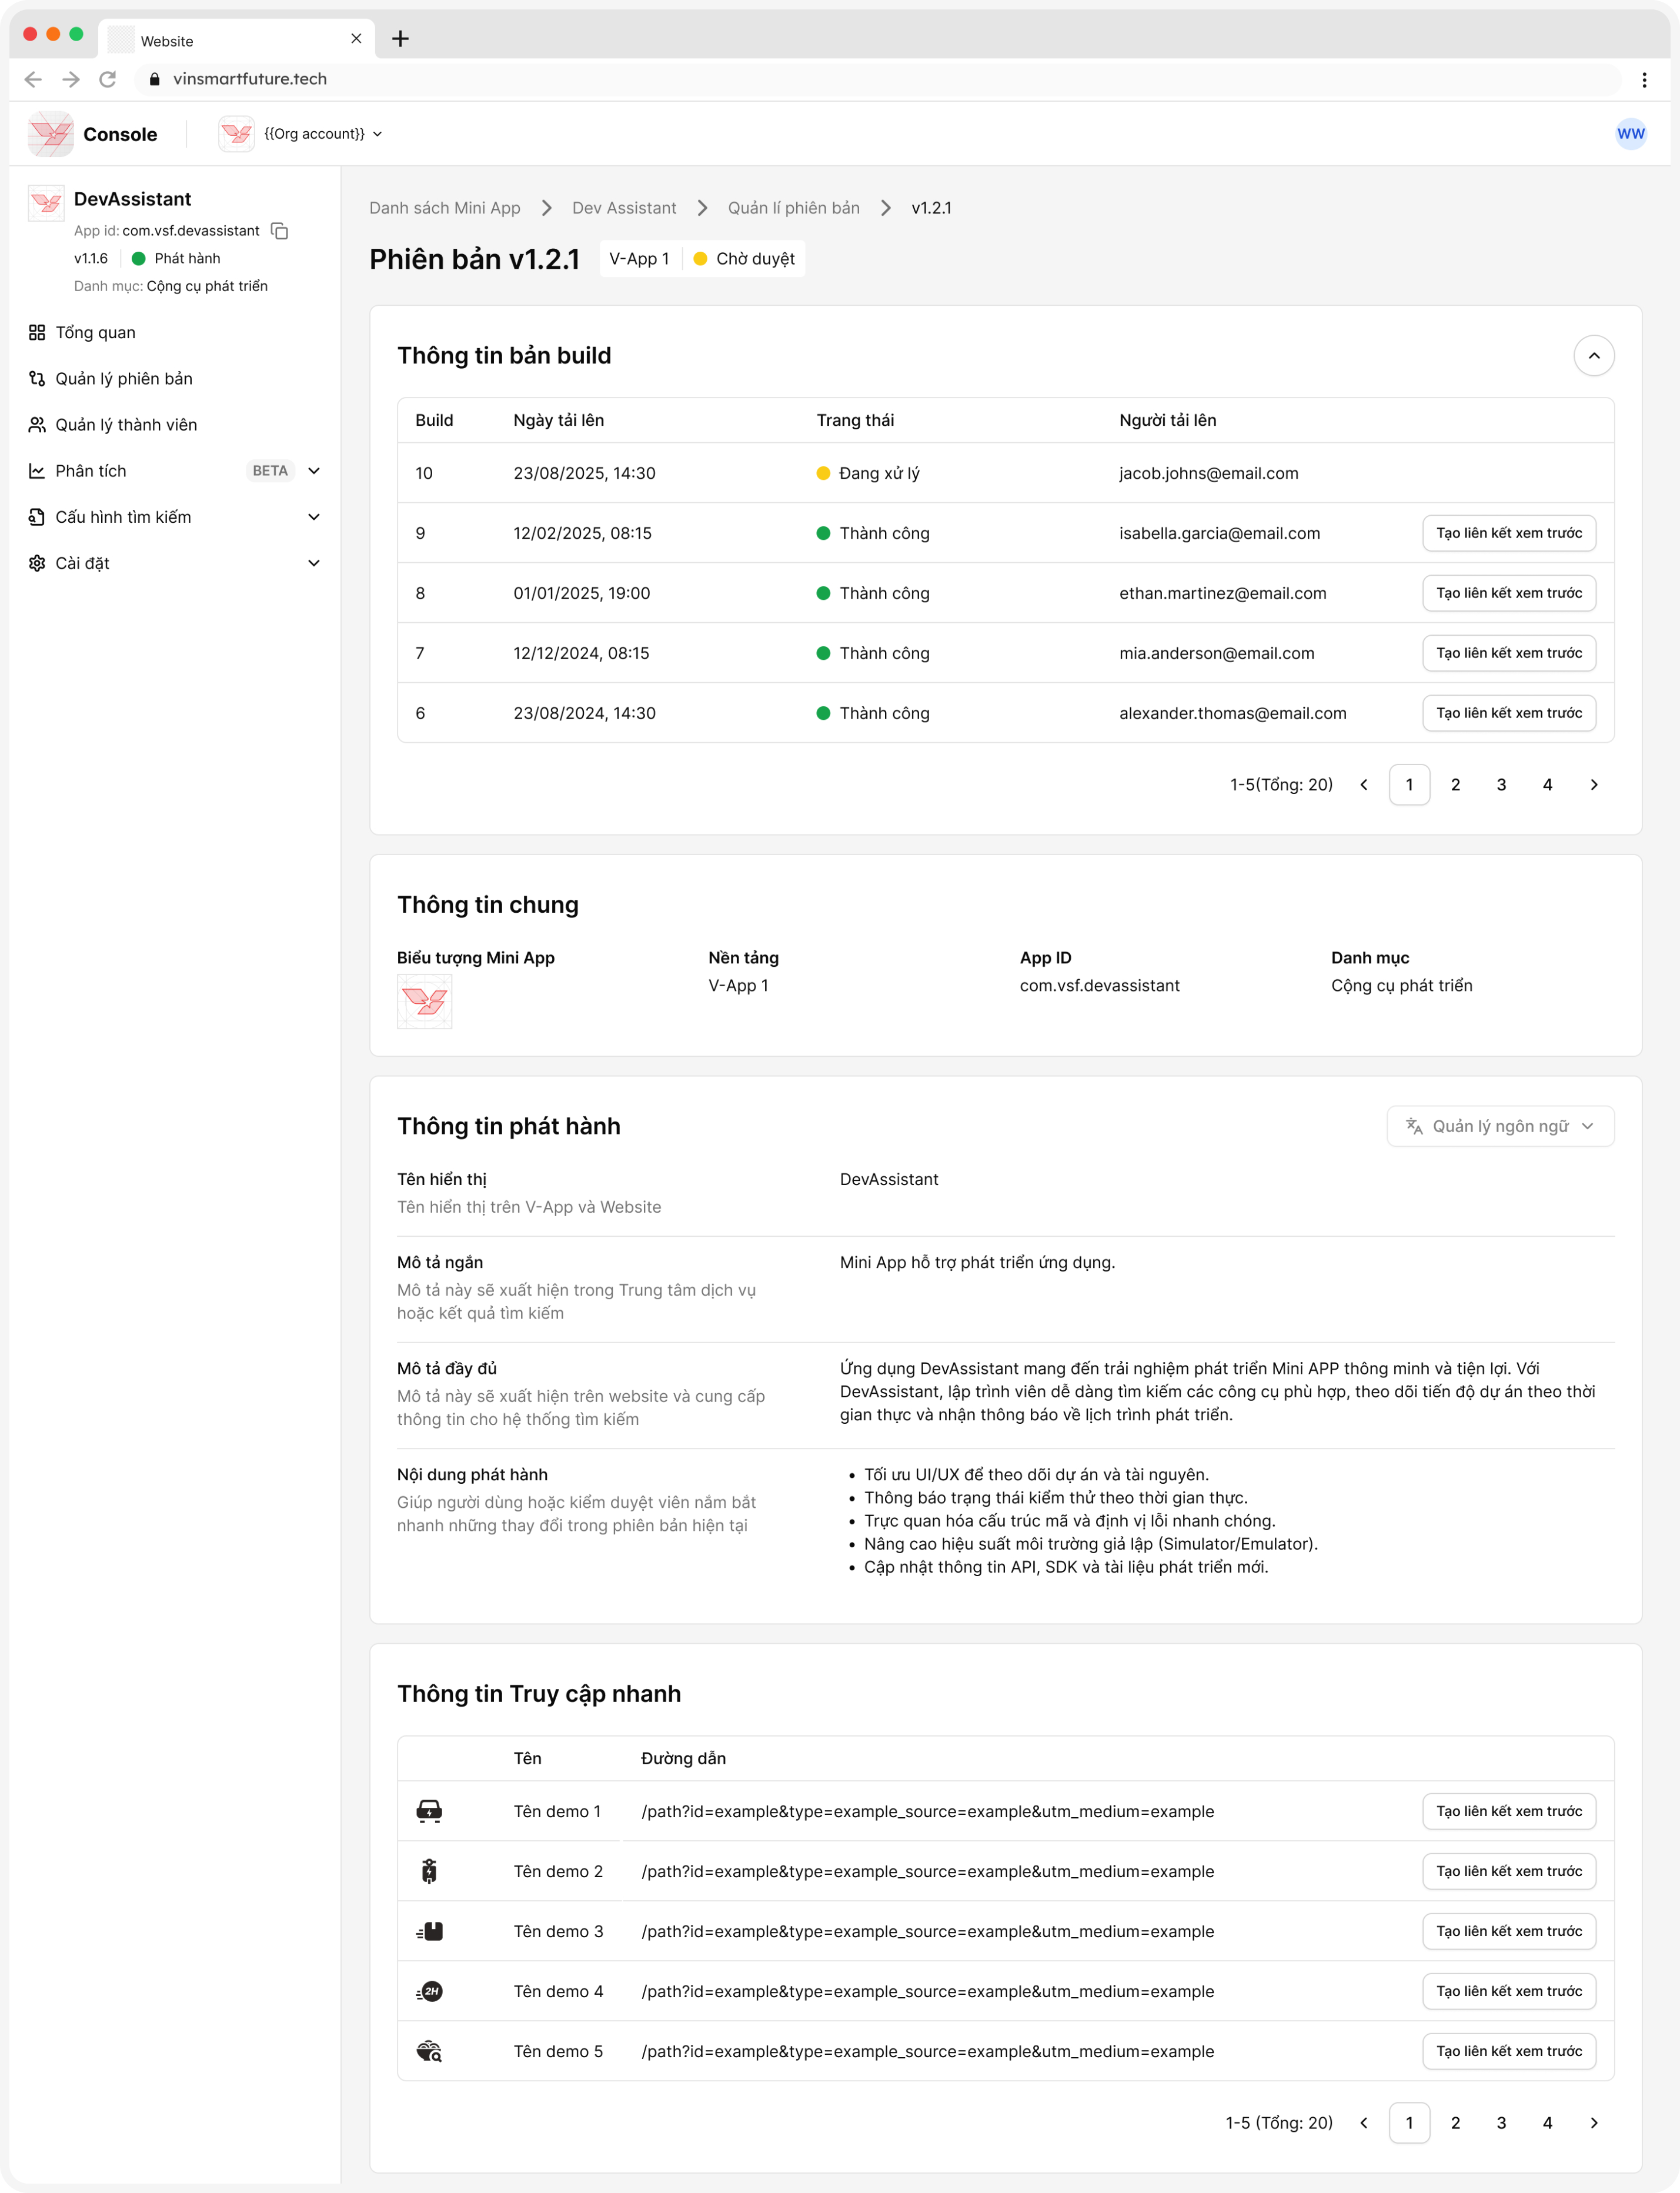Click Quản lí phiên bản breadcrumb
Viewport: 1680px width, 2193px height.
point(794,208)
